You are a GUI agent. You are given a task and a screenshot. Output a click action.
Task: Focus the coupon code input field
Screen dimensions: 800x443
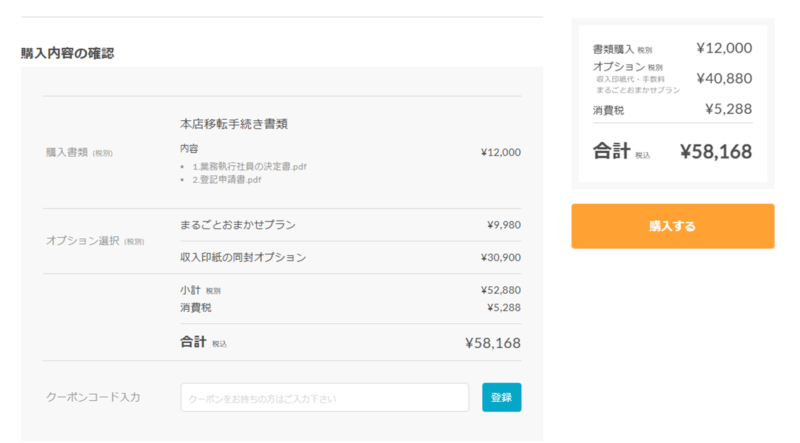(x=324, y=398)
